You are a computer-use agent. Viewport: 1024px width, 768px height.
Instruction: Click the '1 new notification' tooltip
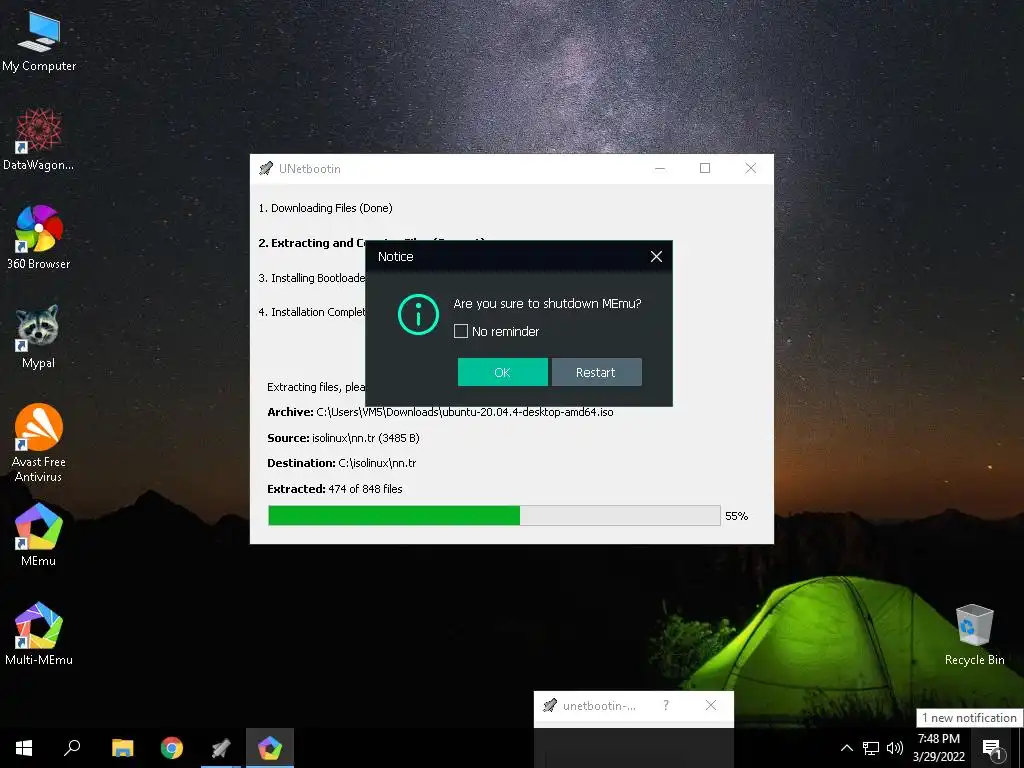(x=969, y=718)
